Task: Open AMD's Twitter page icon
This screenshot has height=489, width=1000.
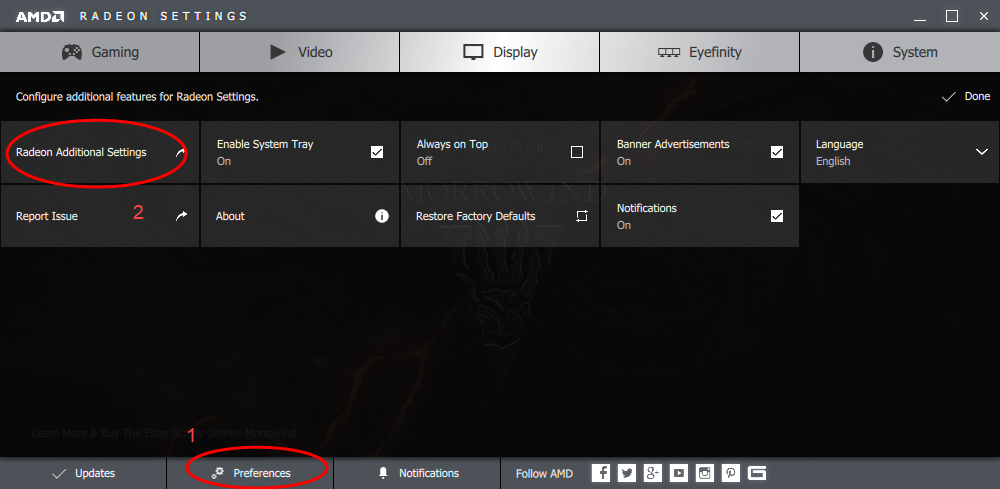Action: (x=627, y=473)
